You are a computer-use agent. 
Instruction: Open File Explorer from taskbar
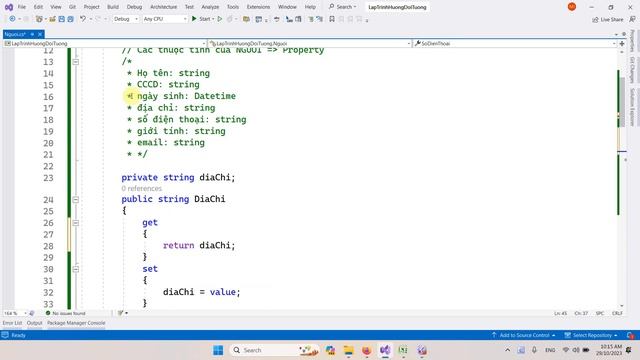[348, 350]
